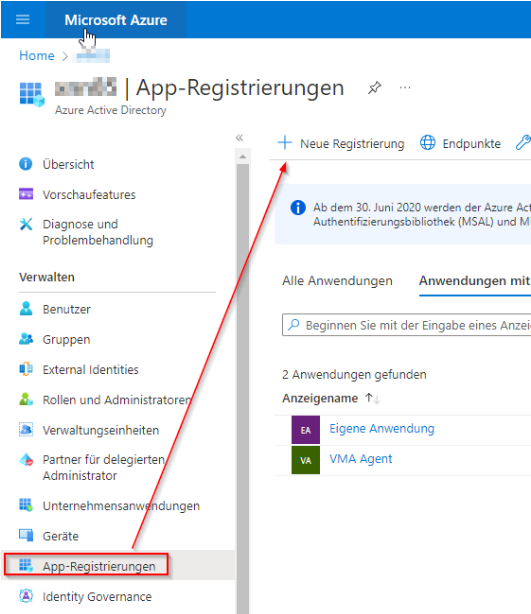The image size is (531, 614).
Task: Click the plus icon for Neue Registrierung
Action: [285, 143]
